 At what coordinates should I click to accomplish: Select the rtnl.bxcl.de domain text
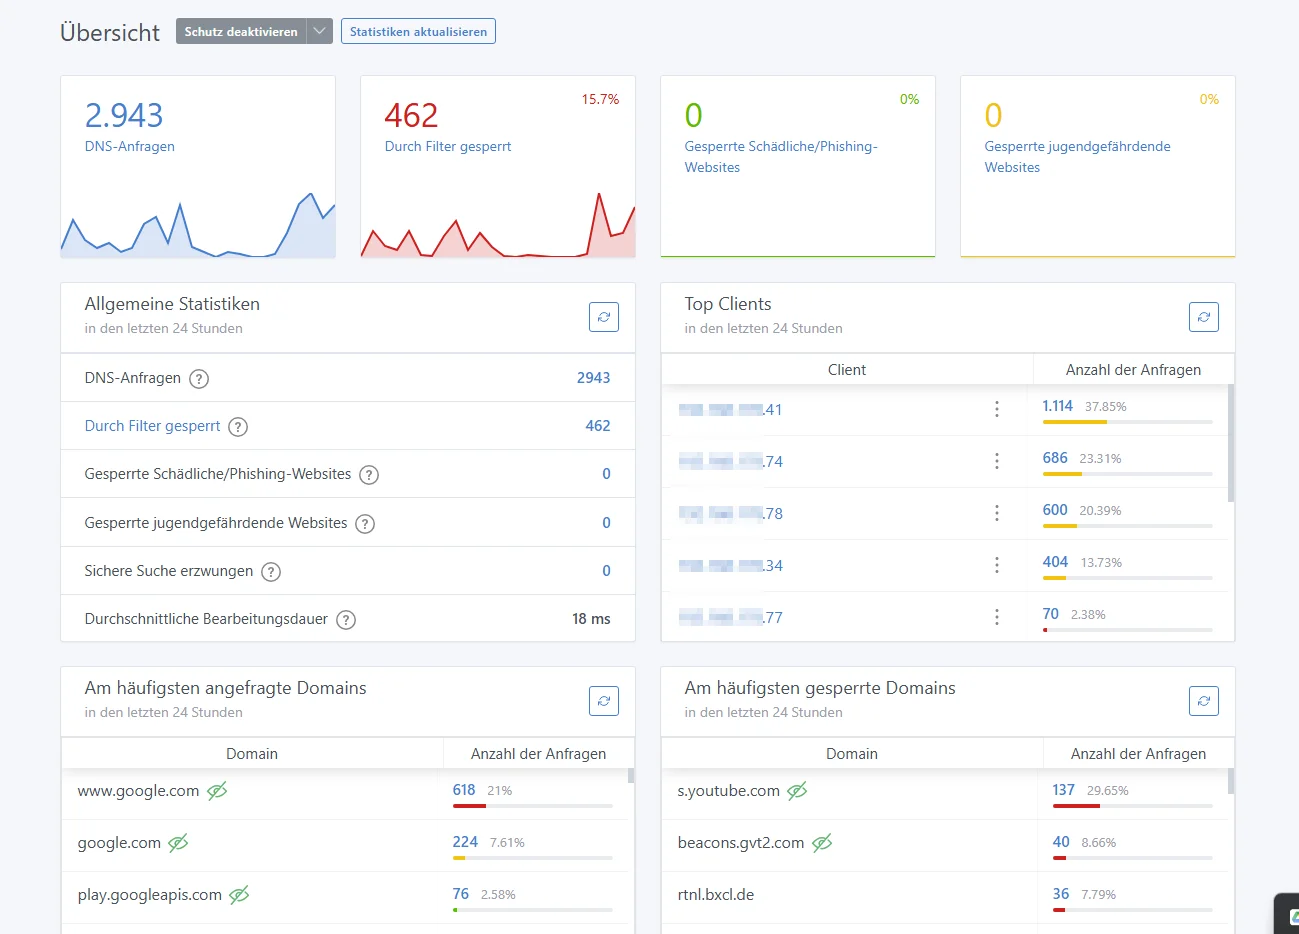coord(716,895)
